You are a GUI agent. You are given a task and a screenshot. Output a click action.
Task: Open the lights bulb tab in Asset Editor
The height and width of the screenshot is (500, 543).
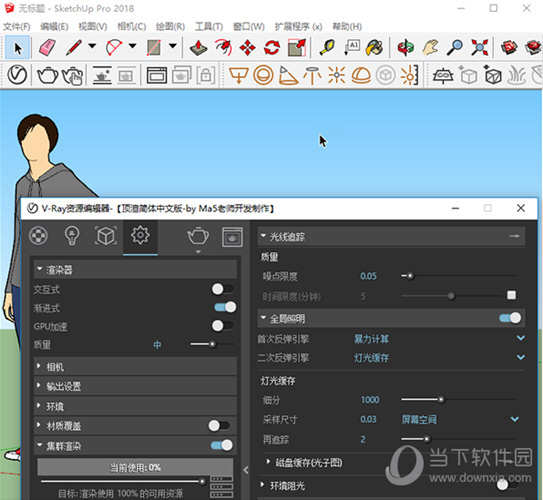tap(72, 236)
